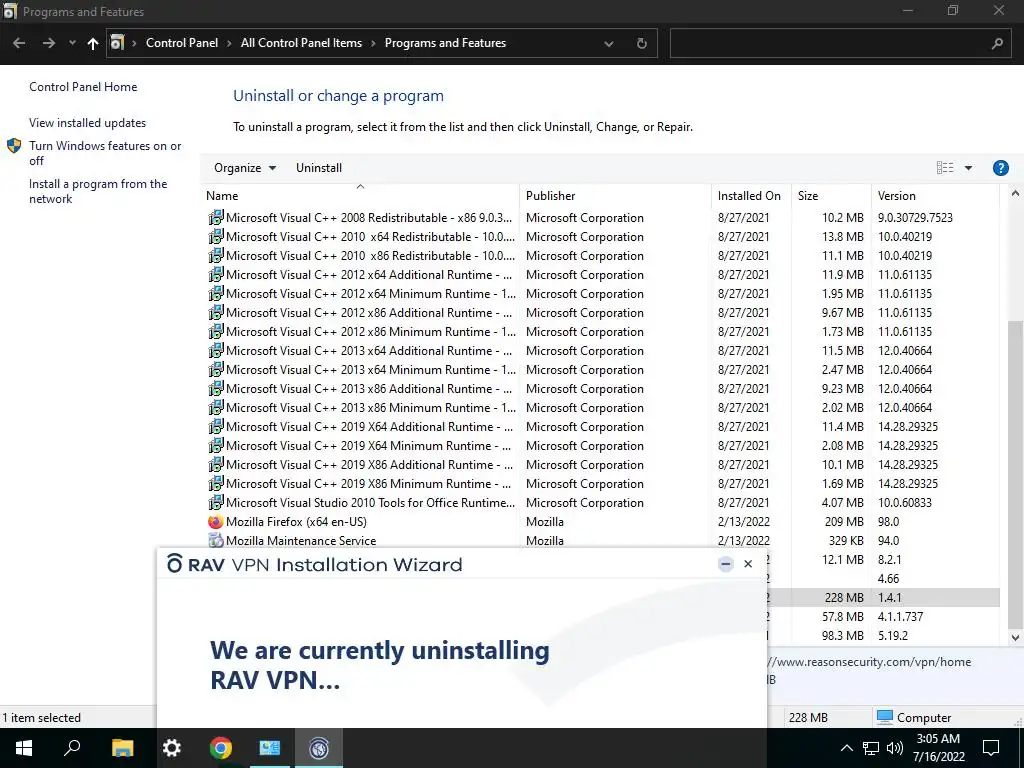Open the recent locations dropdown arrow

click(72, 43)
